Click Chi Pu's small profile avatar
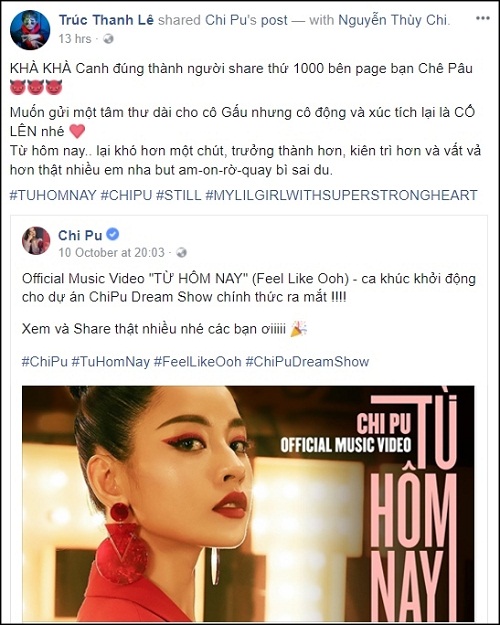500x625 pixels. [36, 241]
